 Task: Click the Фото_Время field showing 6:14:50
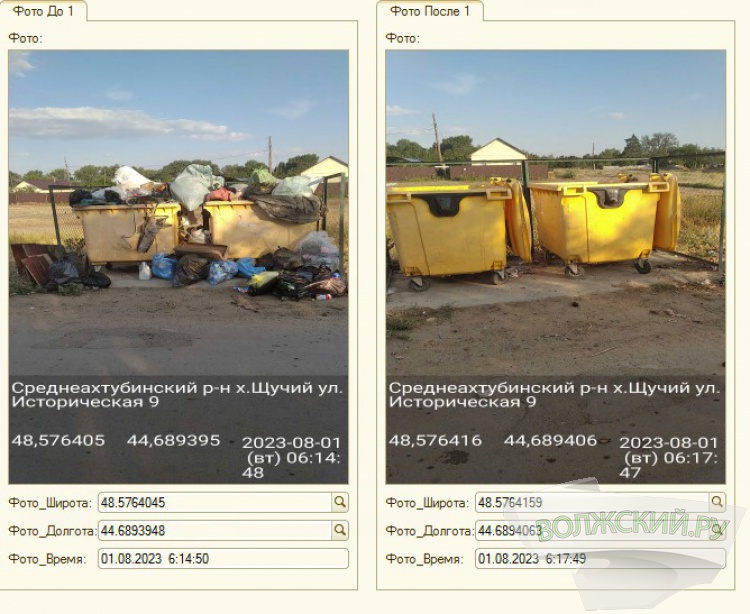click(x=223, y=559)
